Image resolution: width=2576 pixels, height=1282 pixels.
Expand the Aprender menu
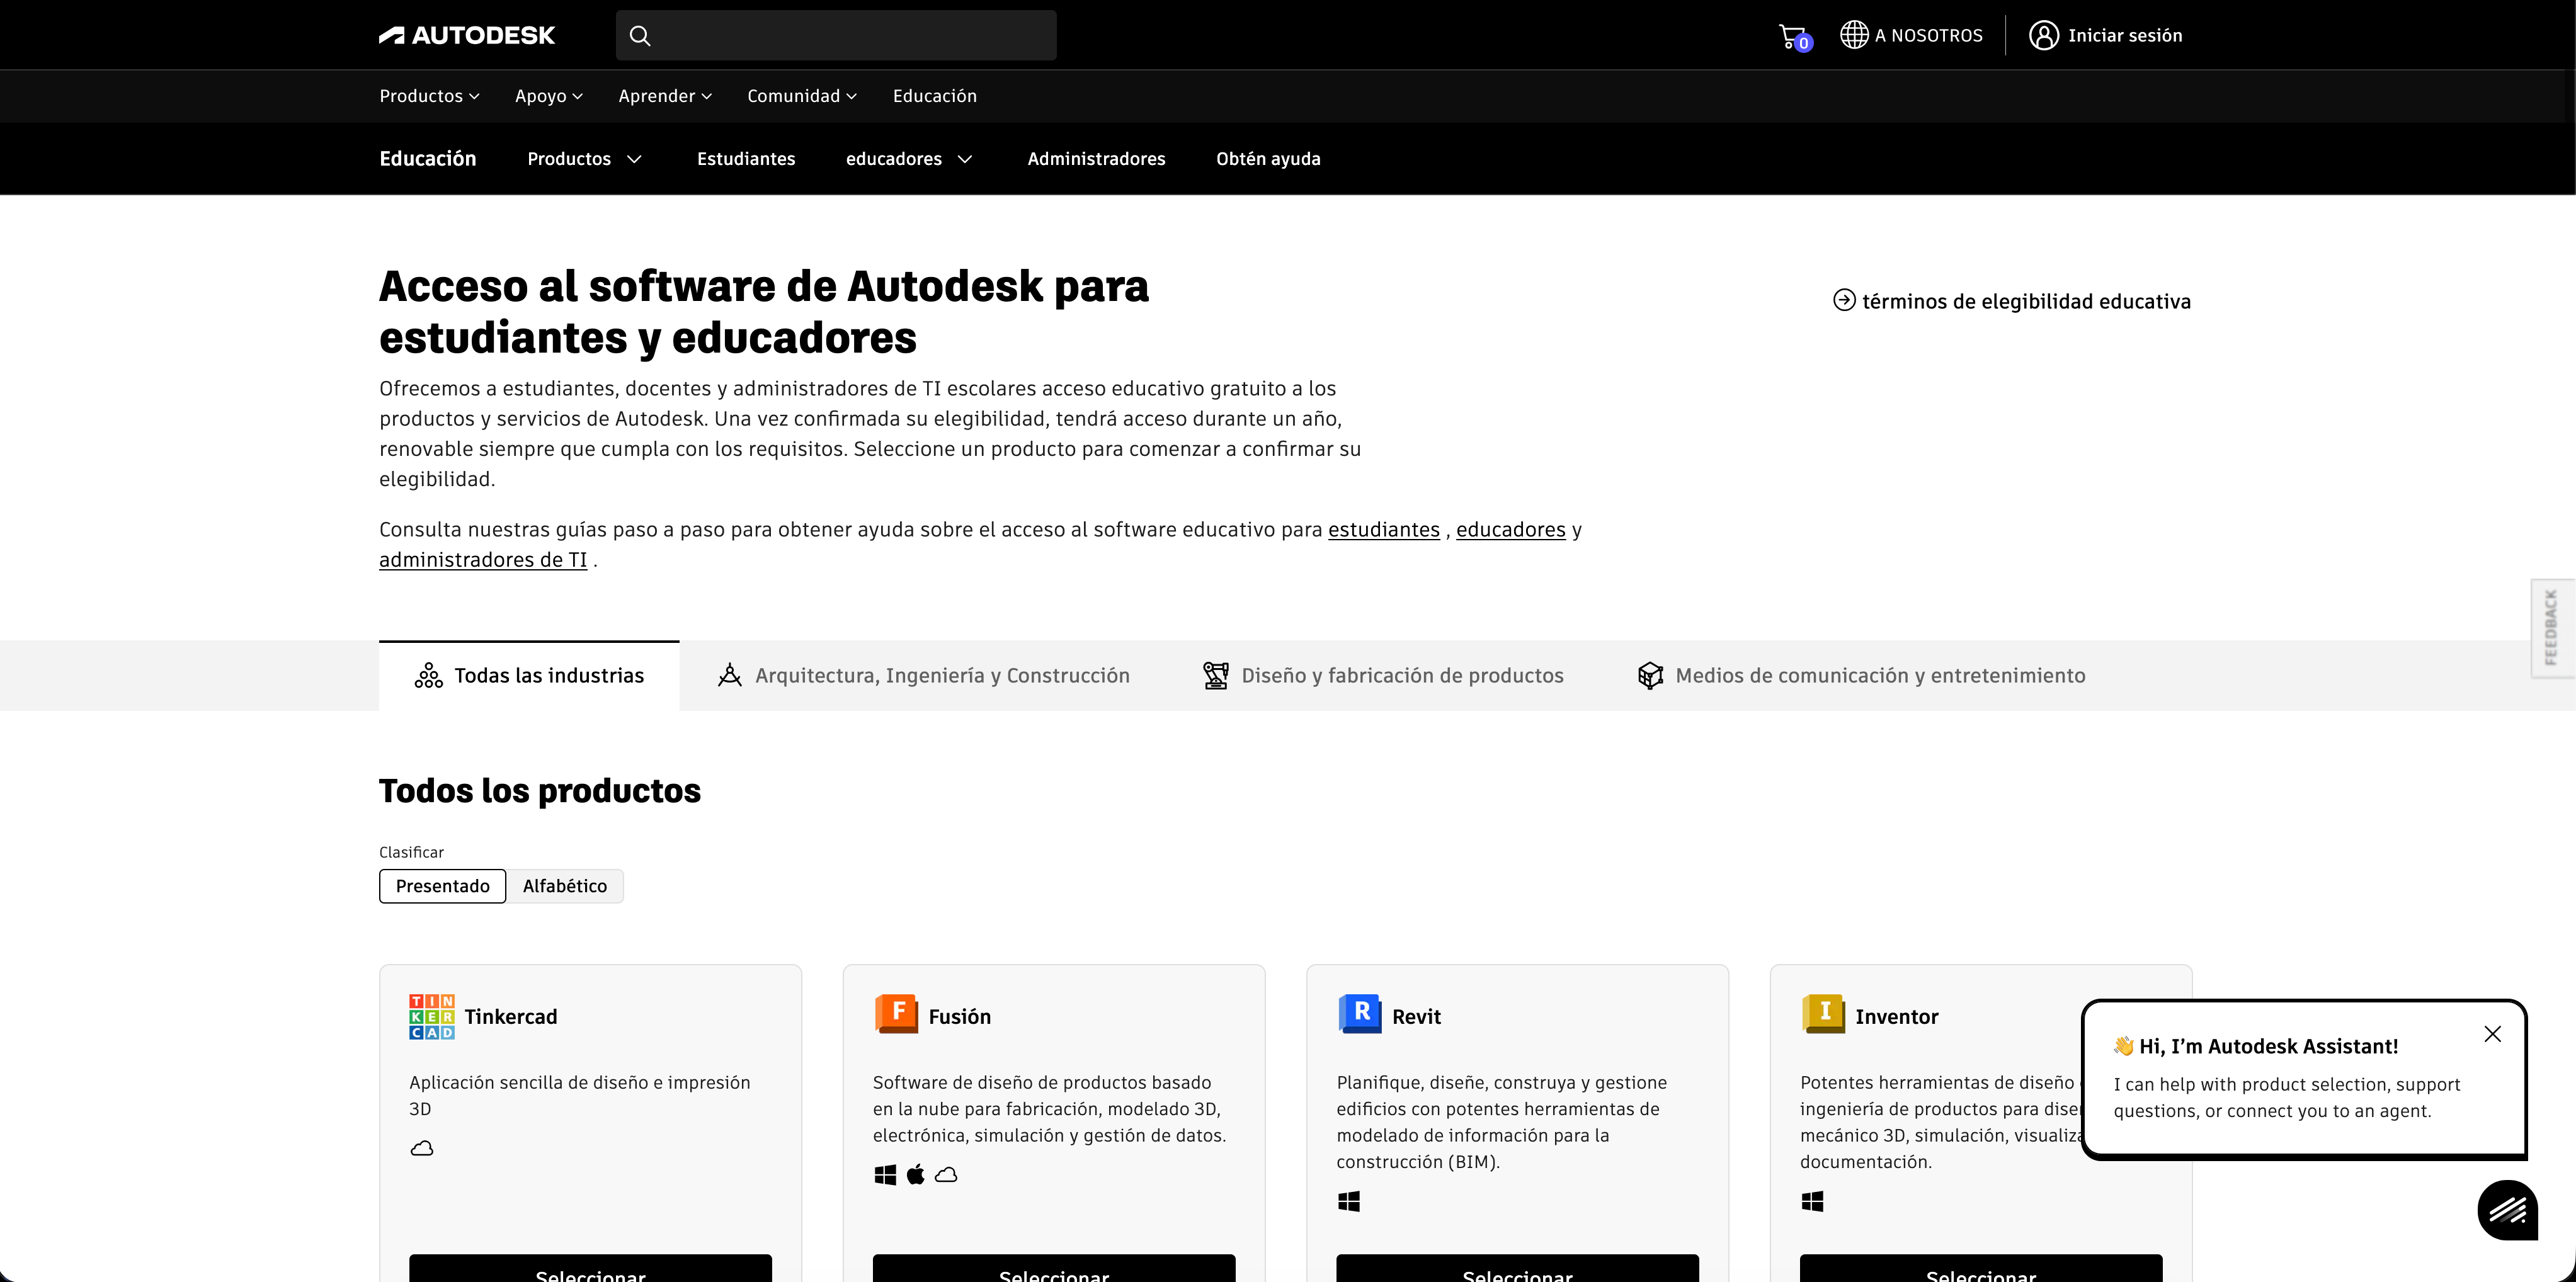point(665,96)
